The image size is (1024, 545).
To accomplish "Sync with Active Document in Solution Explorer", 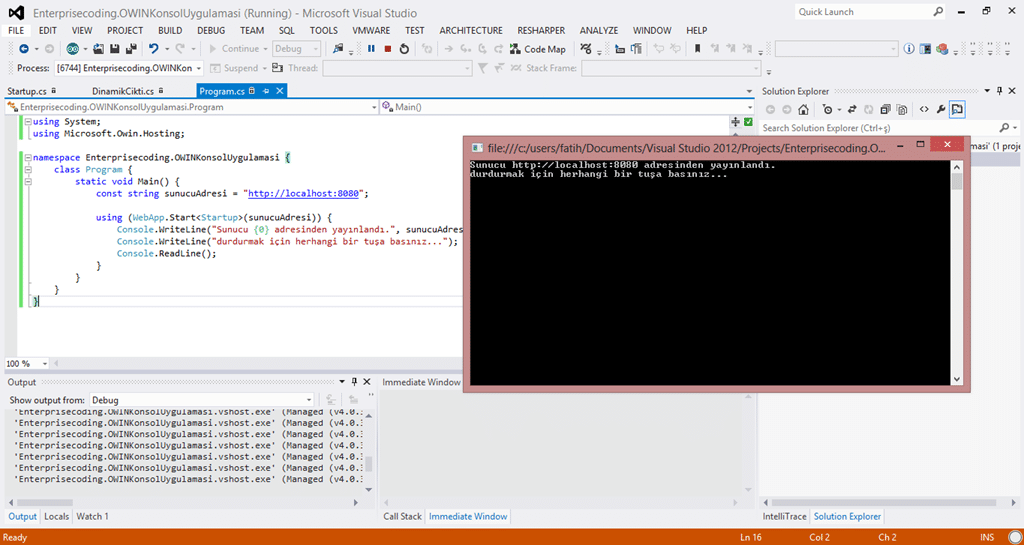I will point(852,110).
